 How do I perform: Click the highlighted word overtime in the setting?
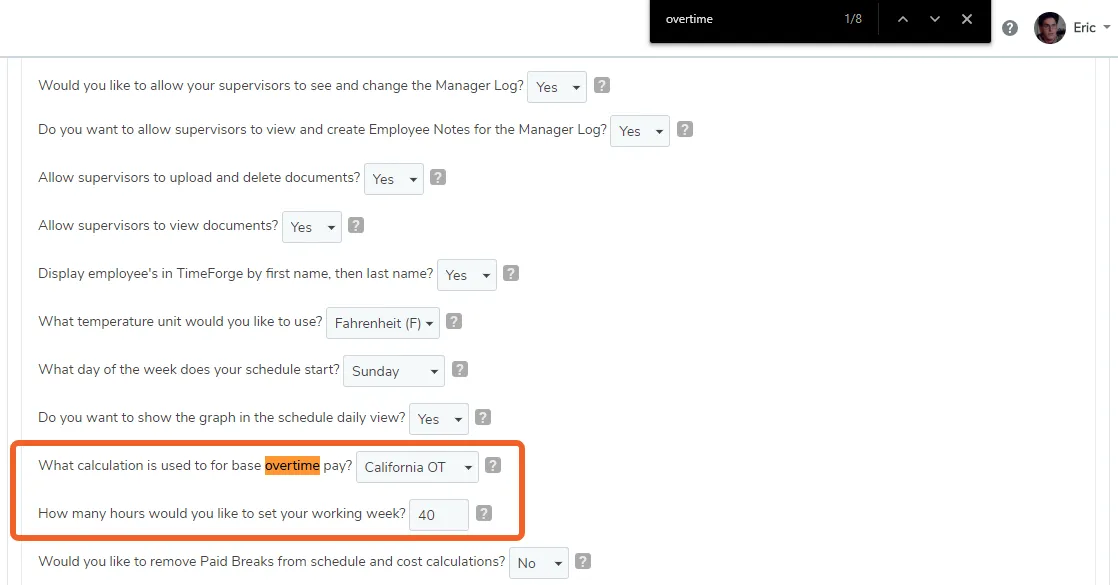(x=292, y=466)
